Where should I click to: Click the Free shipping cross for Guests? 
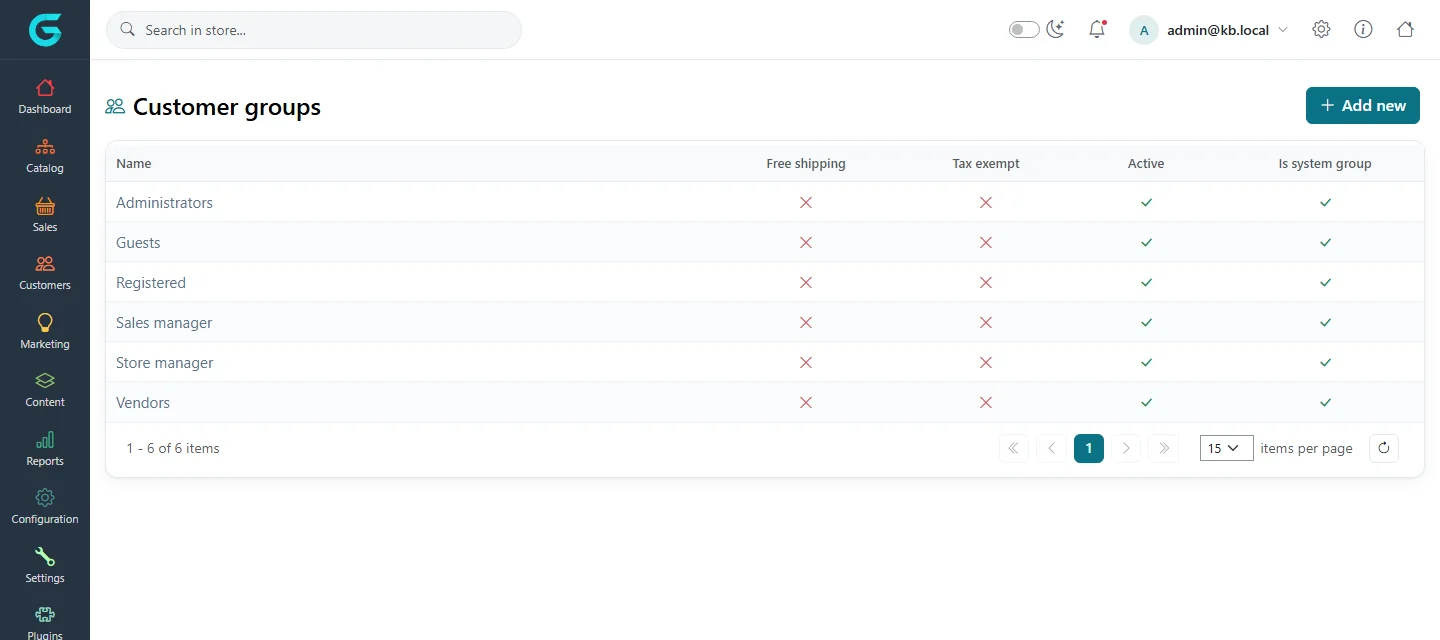pyautogui.click(x=806, y=242)
